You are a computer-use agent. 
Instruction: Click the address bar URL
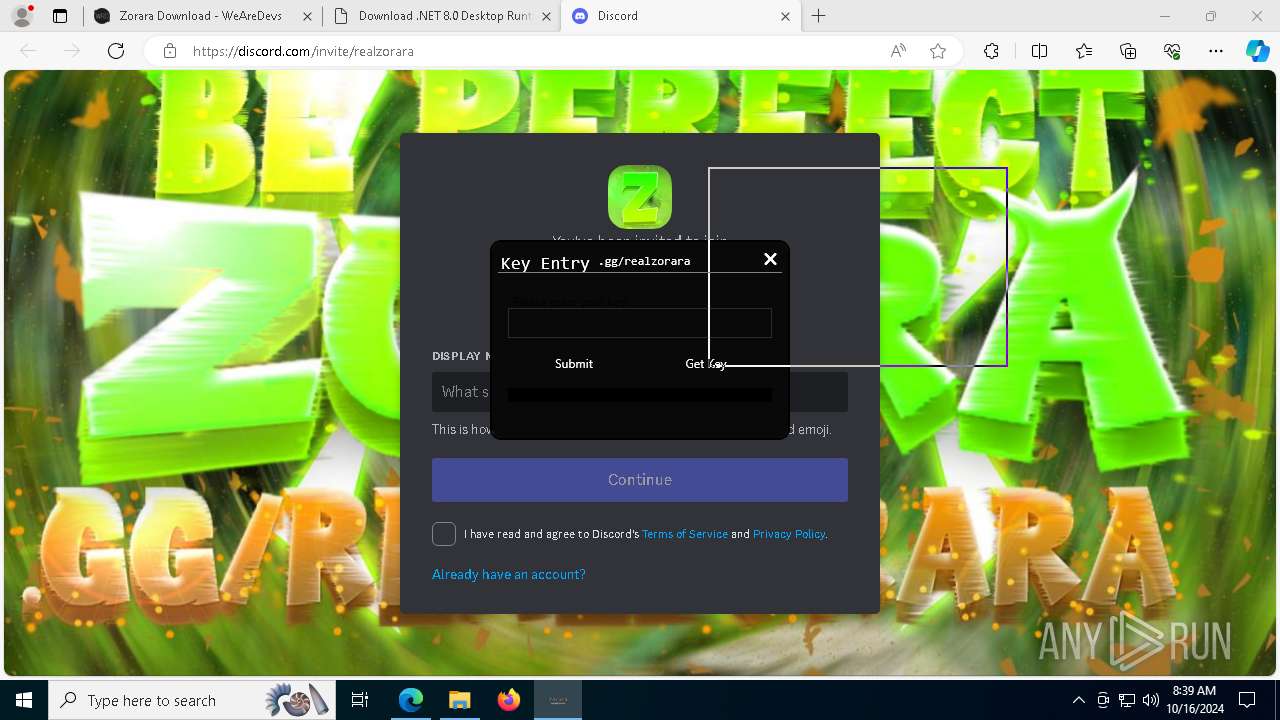(x=303, y=51)
